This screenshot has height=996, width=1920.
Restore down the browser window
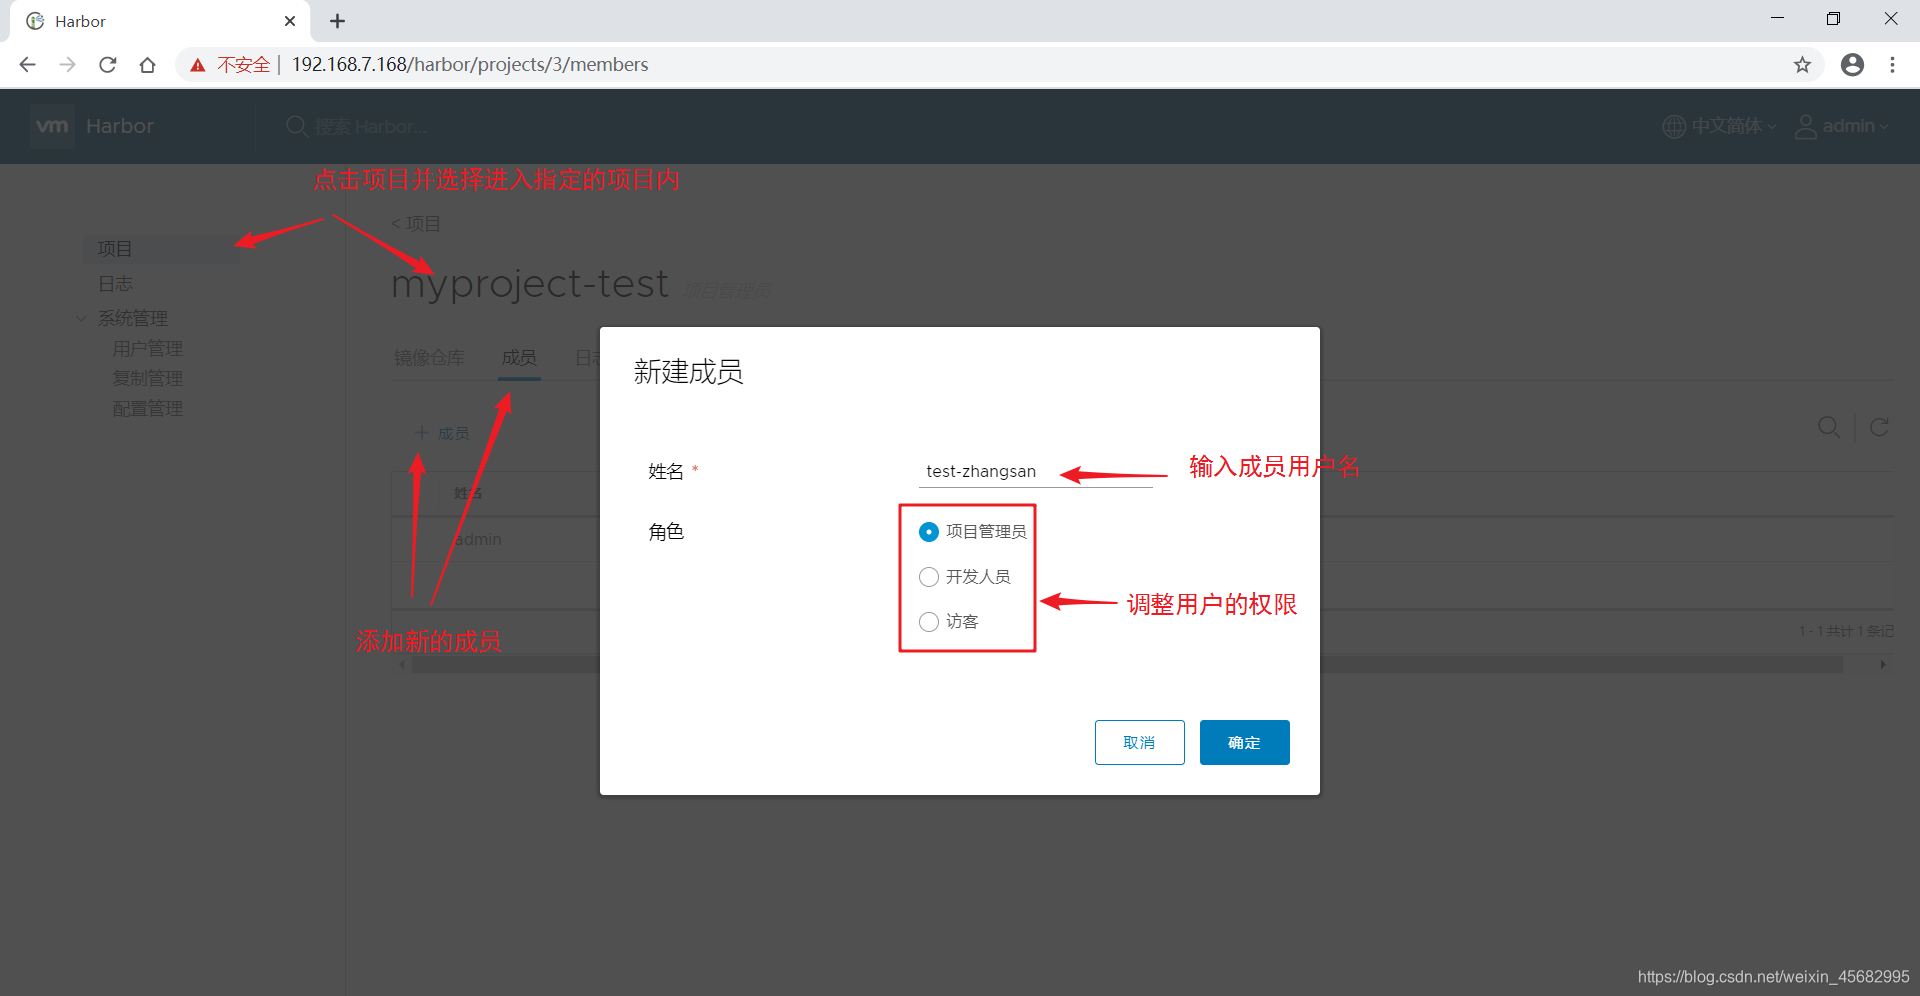pos(1833,19)
